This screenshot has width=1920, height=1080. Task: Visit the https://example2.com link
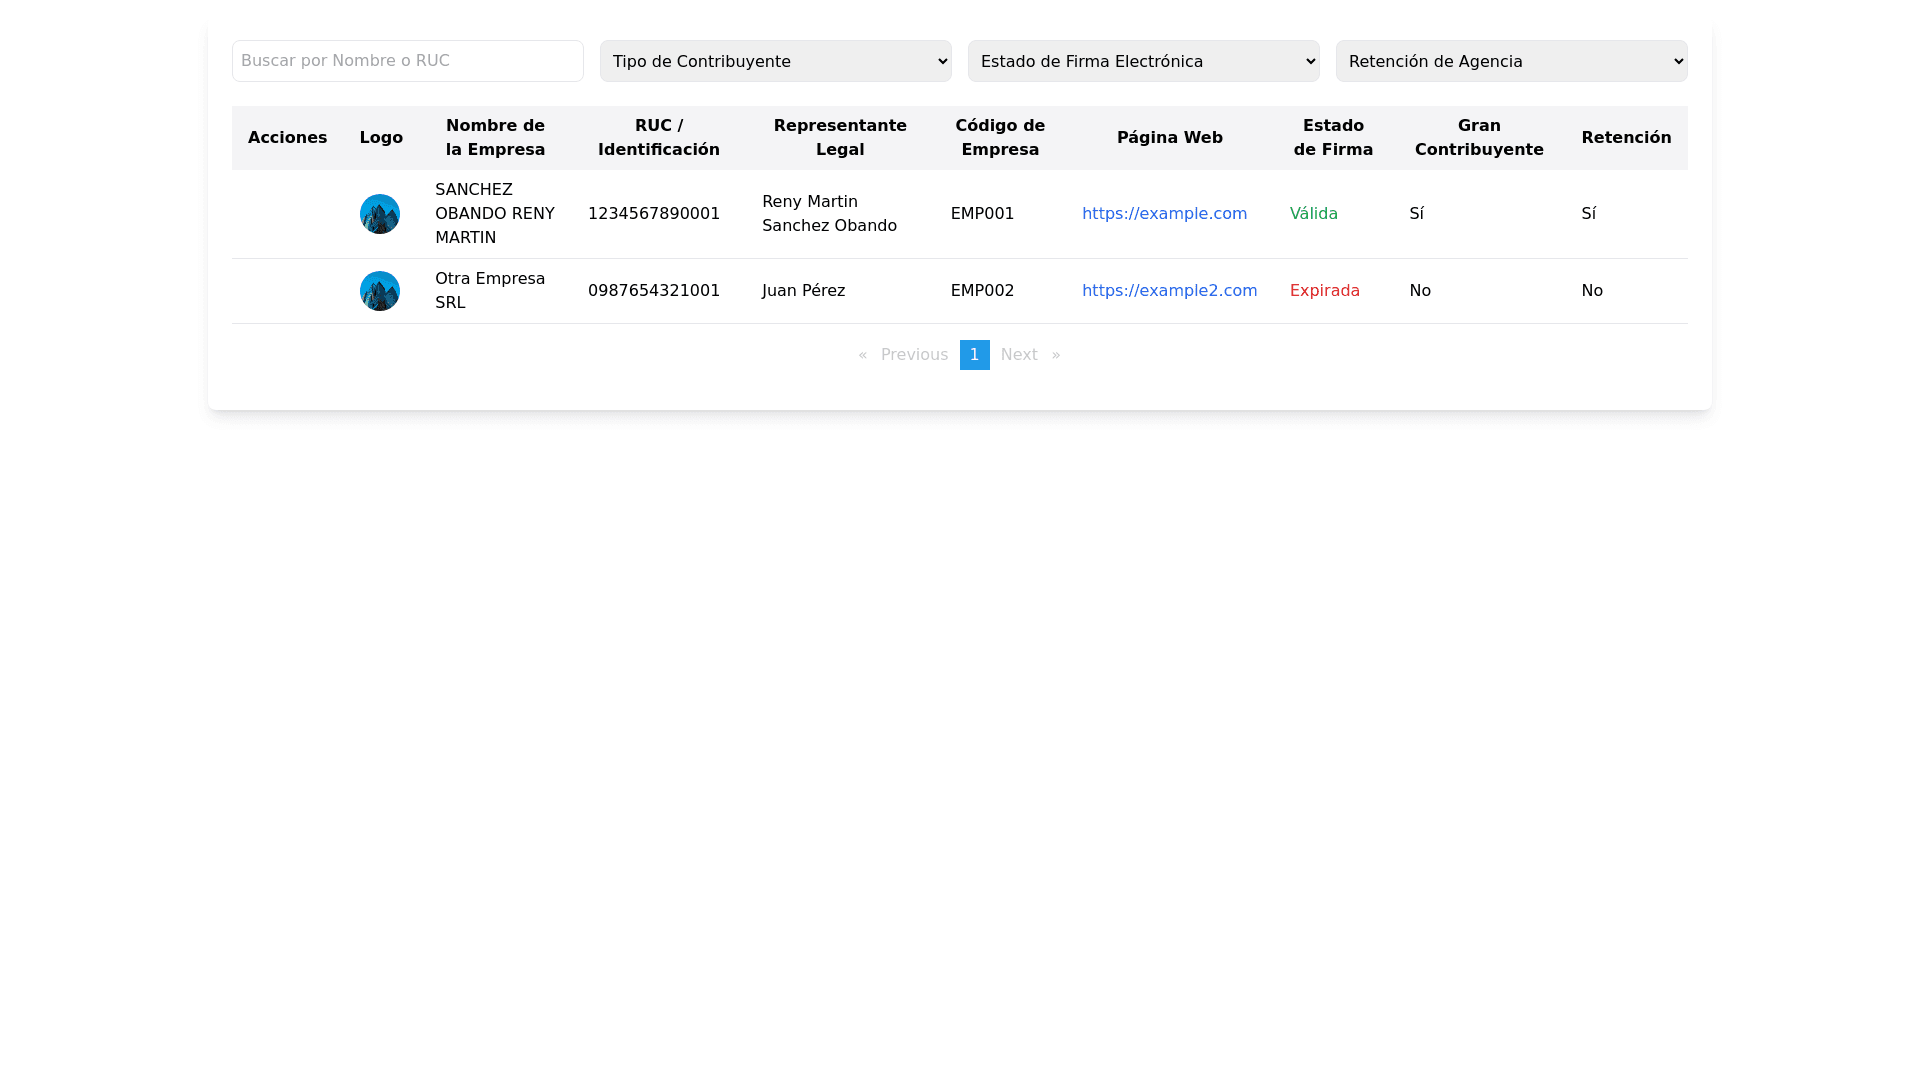[x=1169, y=291]
